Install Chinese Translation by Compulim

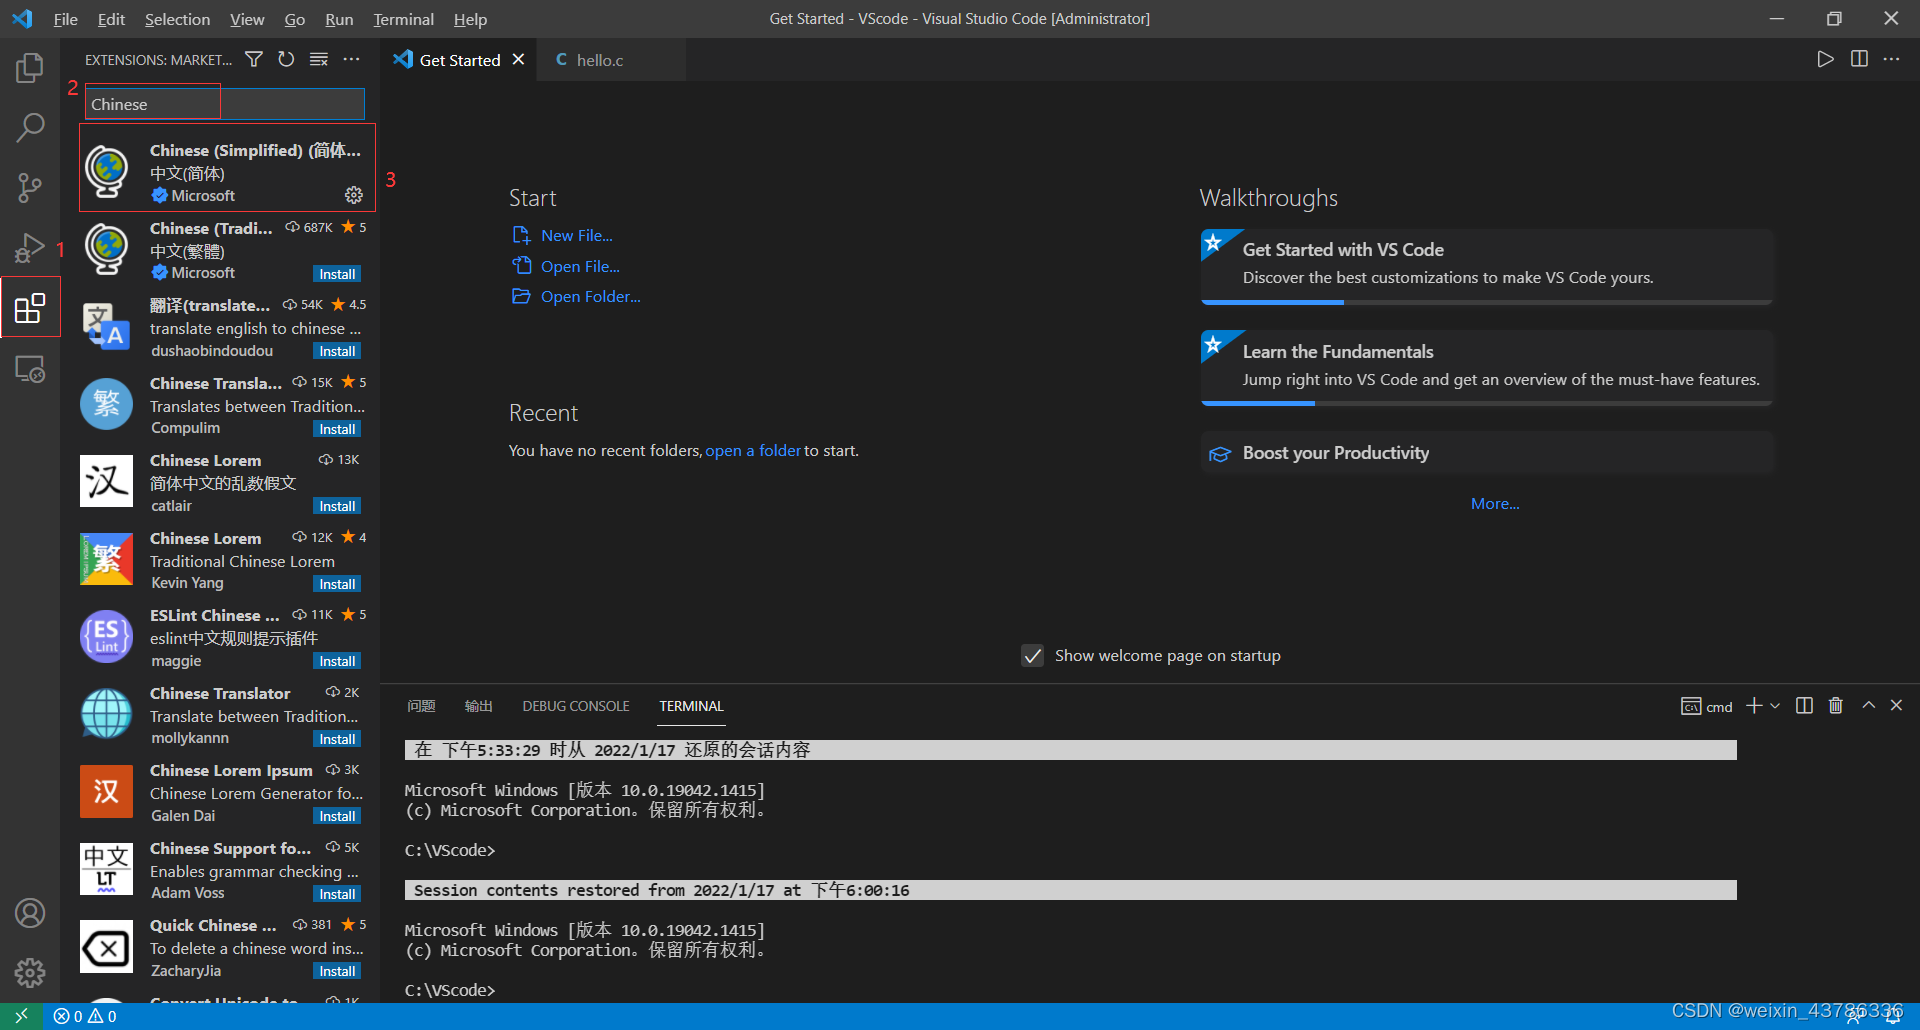click(337, 429)
